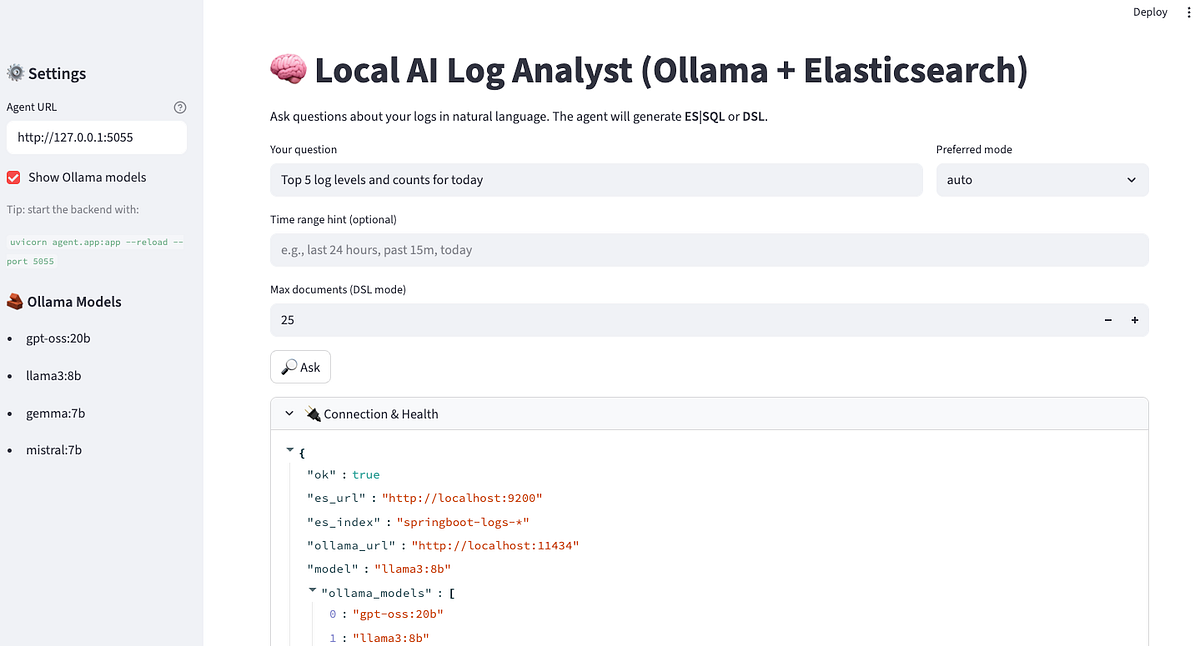Click gpt-oss:20b in Ollama Models list

(x=58, y=338)
